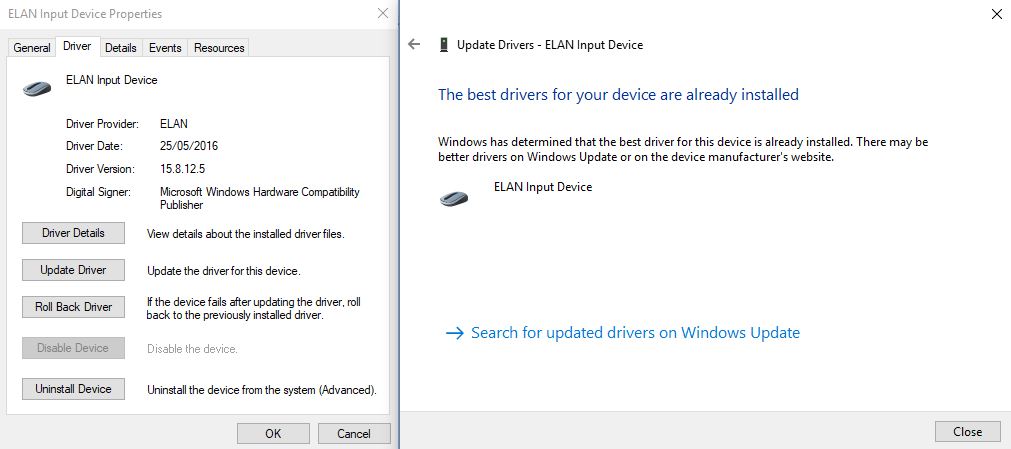Image resolution: width=1011 pixels, height=449 pixels.
Task: Click 'ELAN Input Device' name in Properties dialog
Action: tap(112, 80)
